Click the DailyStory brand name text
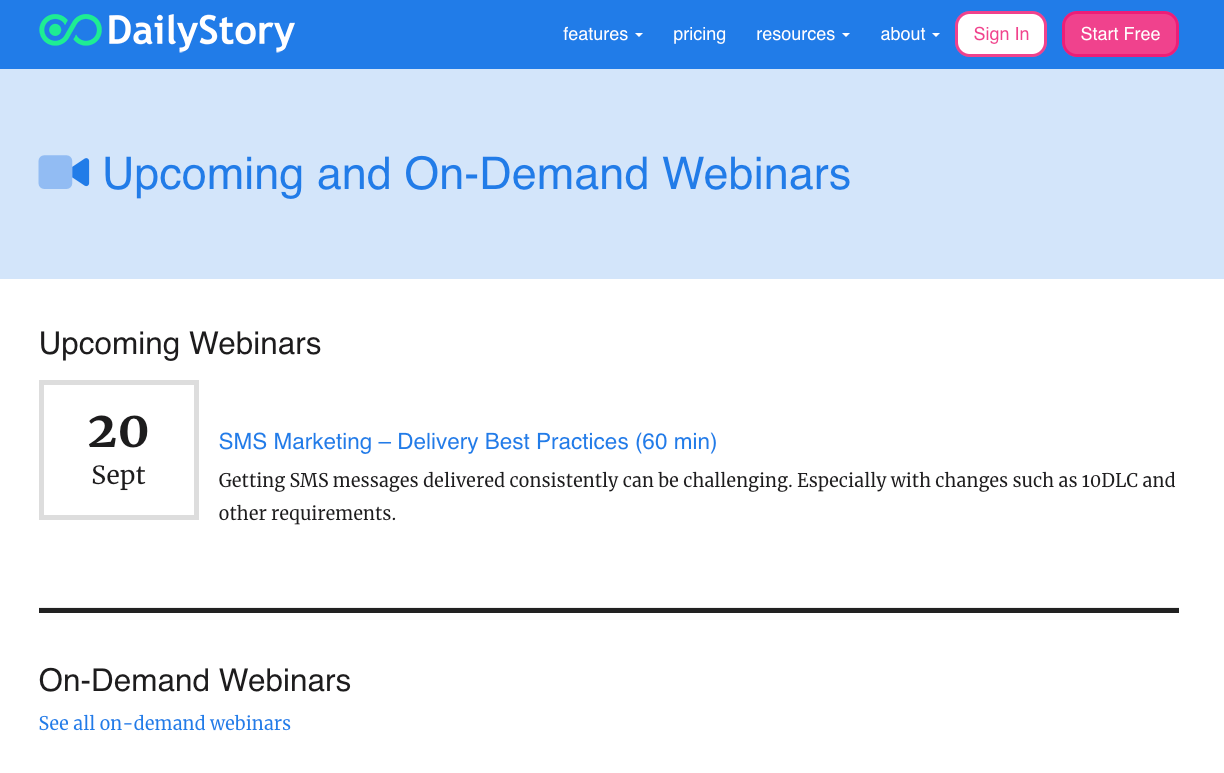This screenshot has height=773, width=1224. [x=201, y=33]
